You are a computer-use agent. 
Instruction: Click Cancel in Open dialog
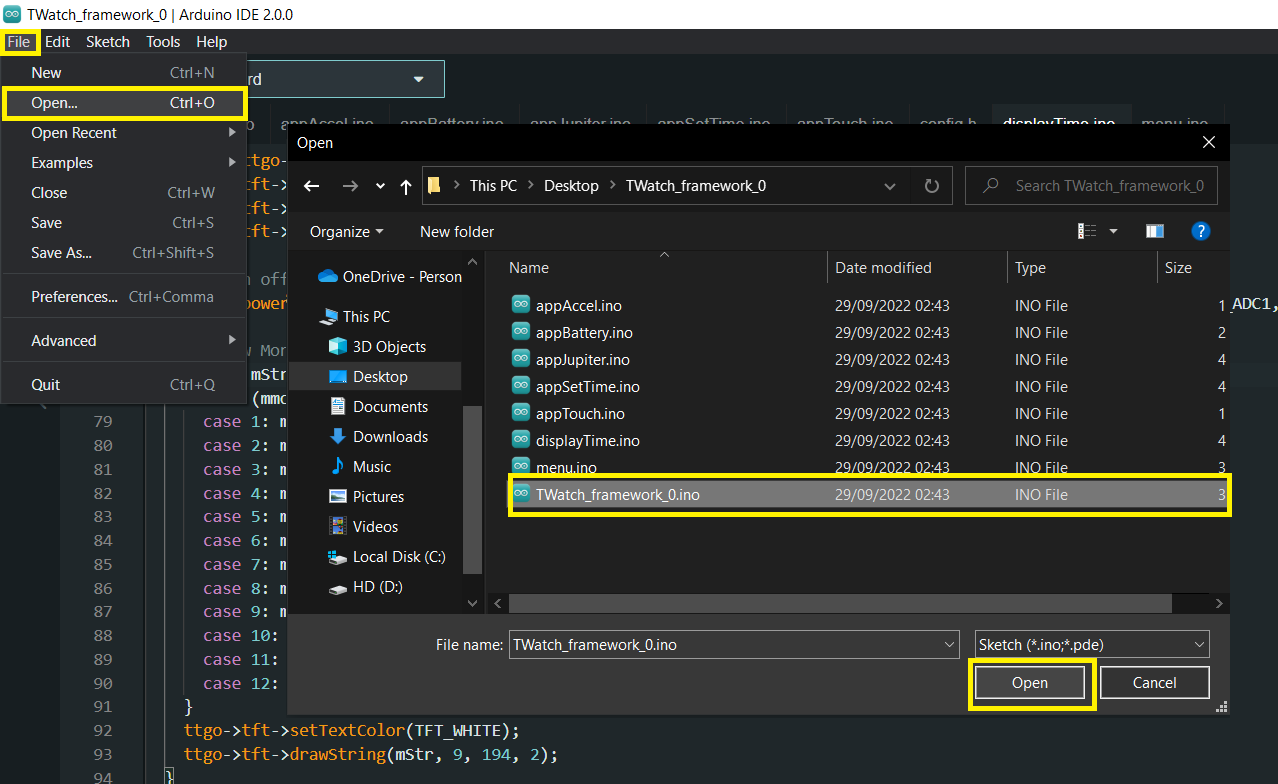click(x=1154, y=683)
